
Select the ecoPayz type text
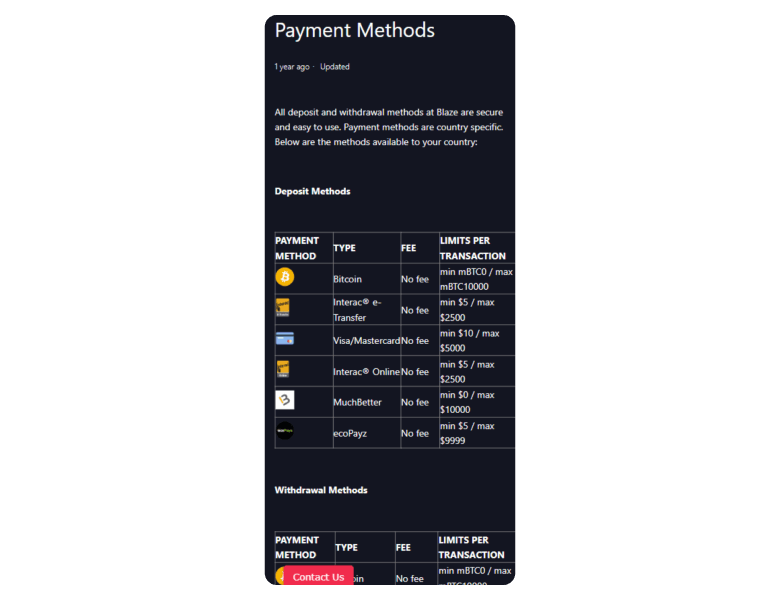(x=350, y=434)
